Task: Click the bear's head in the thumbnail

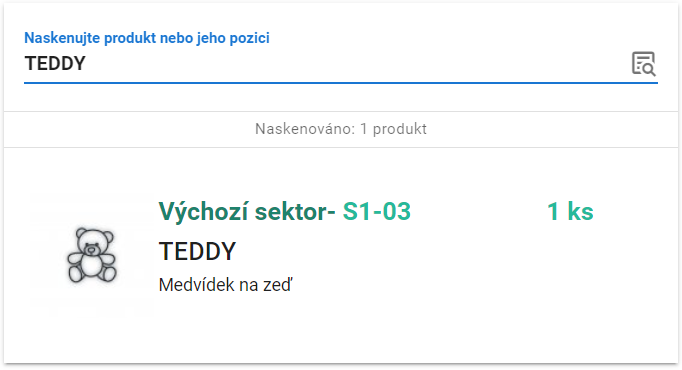Action: click(x=94, y=242)
